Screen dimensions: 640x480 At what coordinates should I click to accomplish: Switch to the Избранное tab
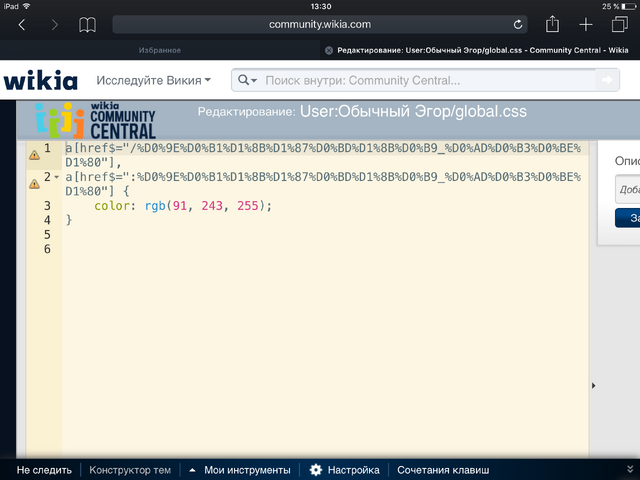coord(160,50)
